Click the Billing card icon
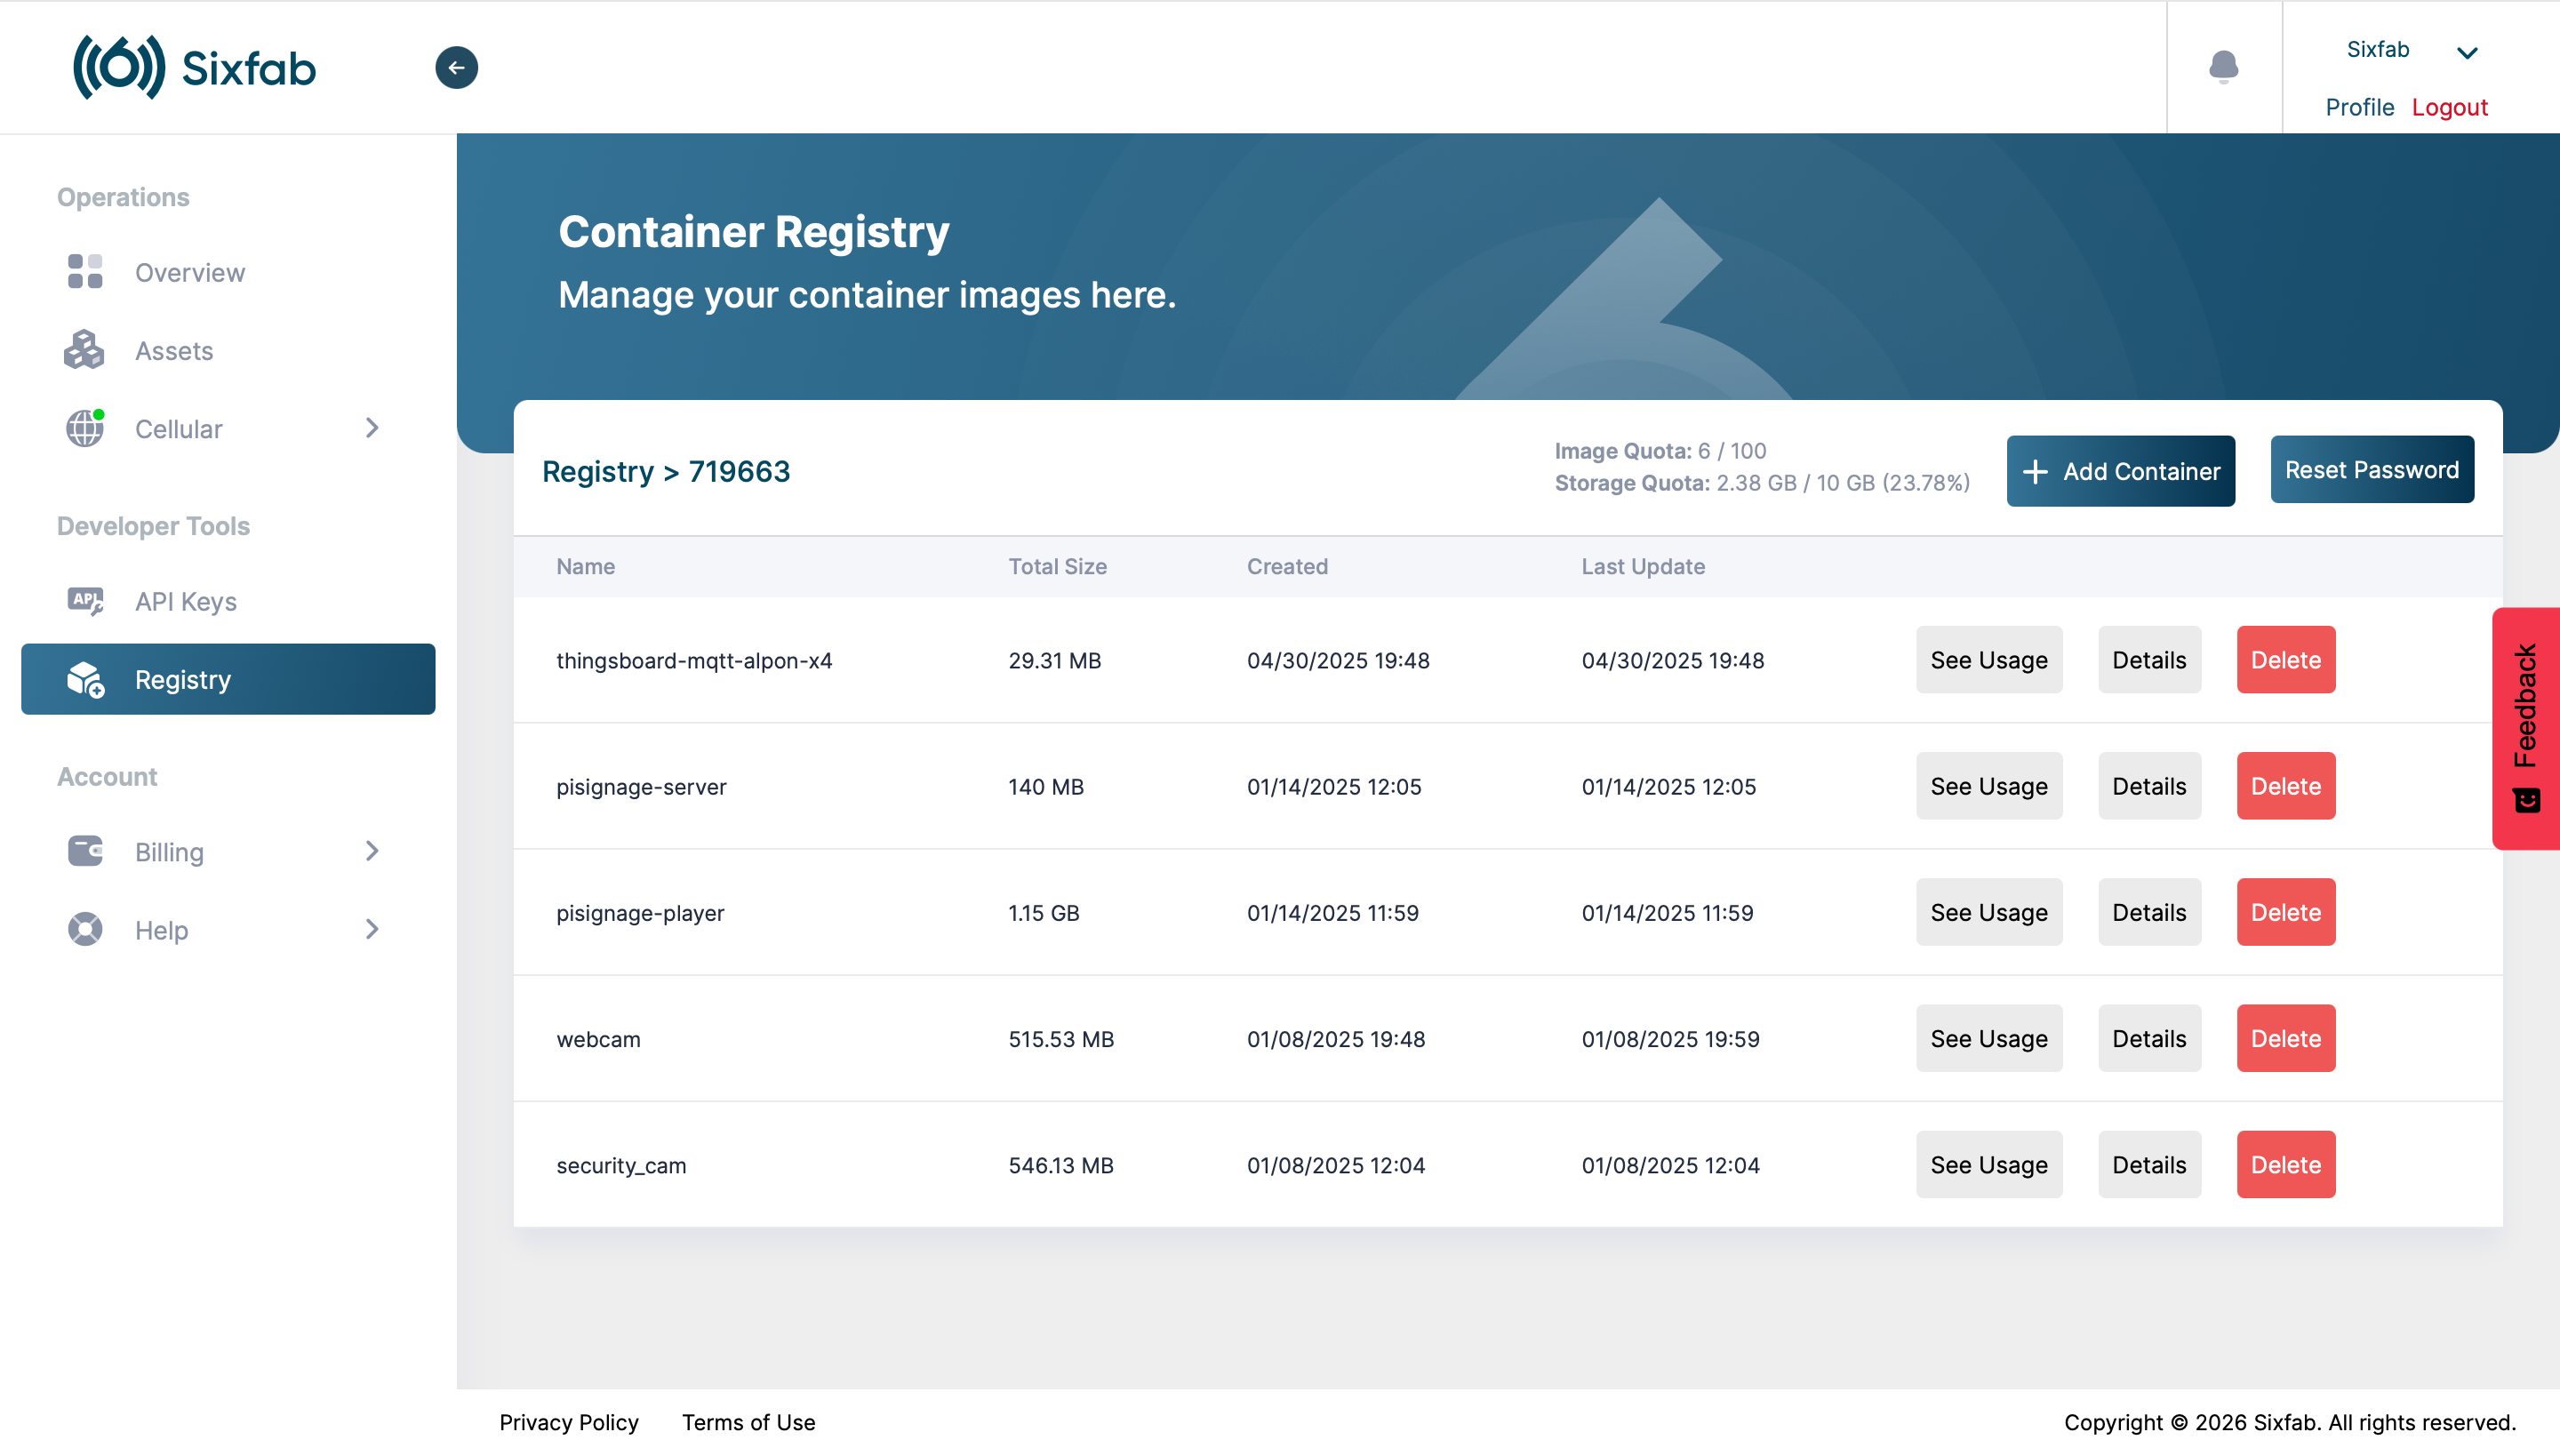The width and height of the screenshot is (2560, 1456). pyautogui.click(x=85, y=851)
